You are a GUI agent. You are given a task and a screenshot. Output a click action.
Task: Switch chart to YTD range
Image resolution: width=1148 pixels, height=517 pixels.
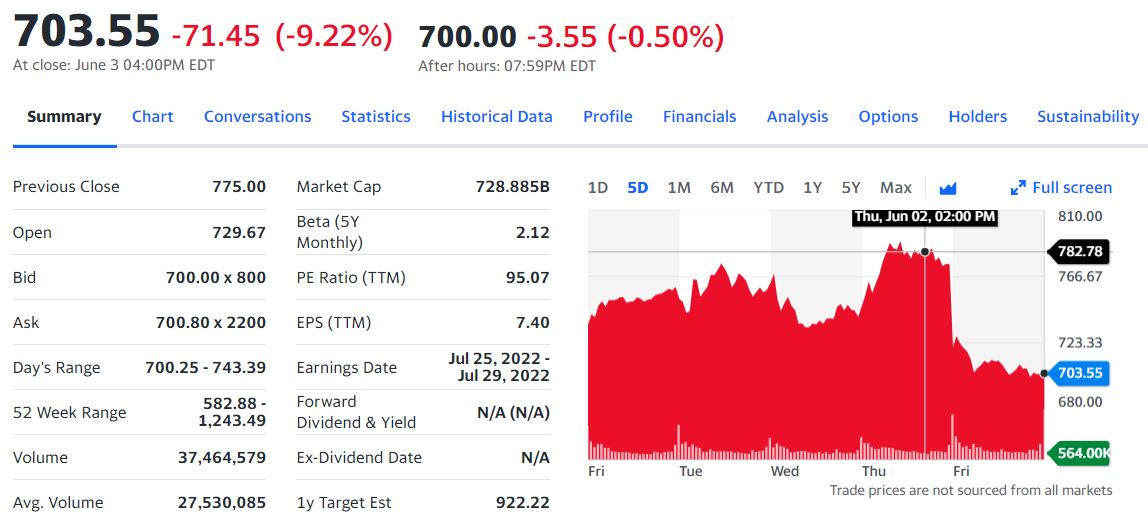point(768,188)
